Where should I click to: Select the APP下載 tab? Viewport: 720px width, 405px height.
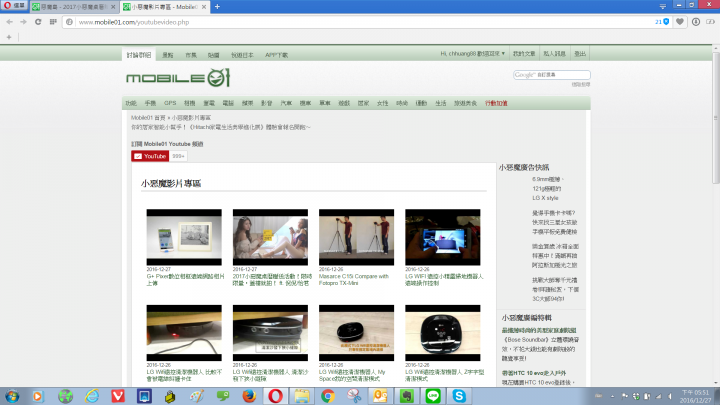(x=275, y=55)
